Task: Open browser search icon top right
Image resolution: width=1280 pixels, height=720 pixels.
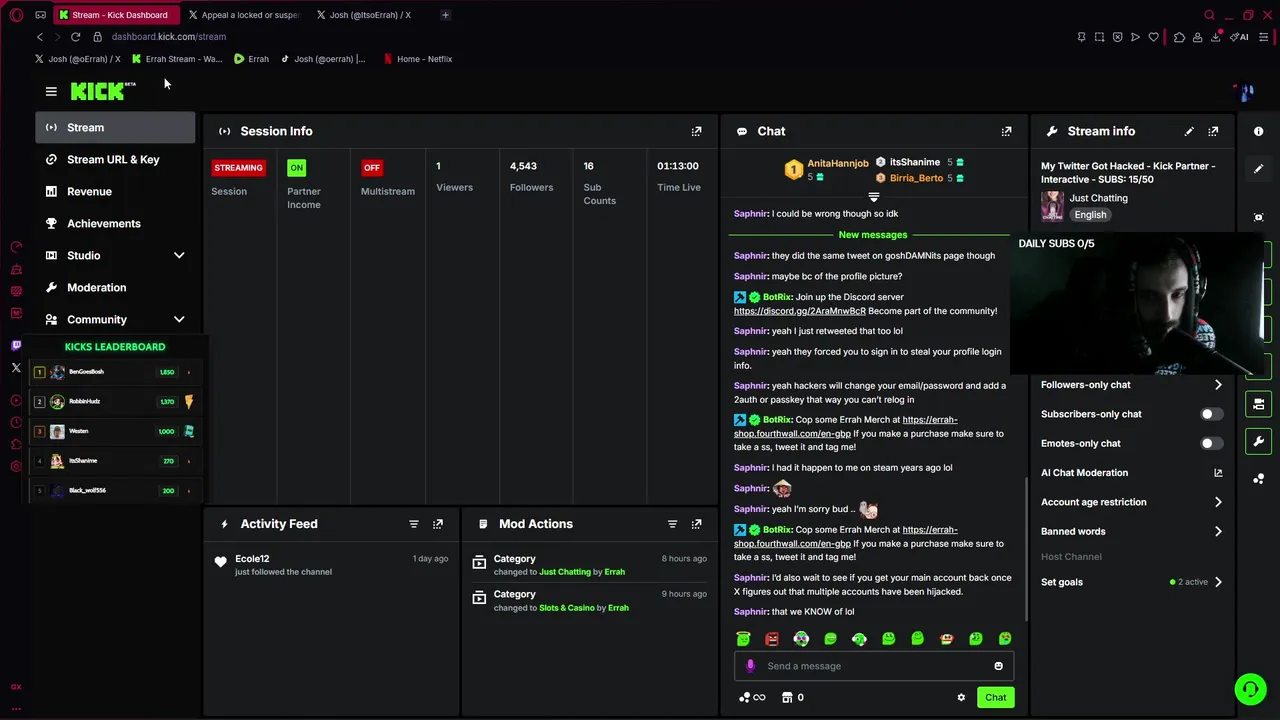Action: point(1209,15)
